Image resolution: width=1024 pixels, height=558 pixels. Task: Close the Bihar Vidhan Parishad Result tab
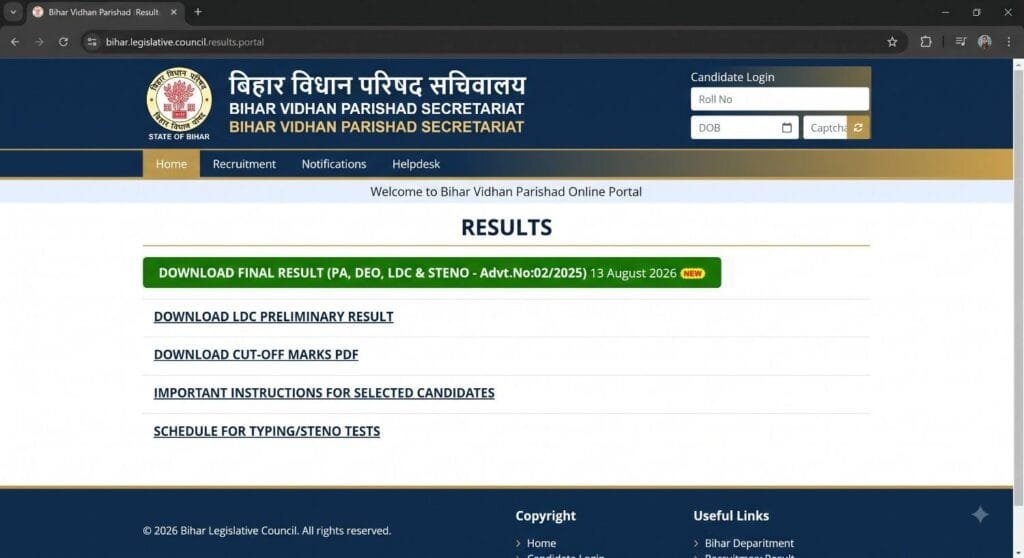point(174,12)
